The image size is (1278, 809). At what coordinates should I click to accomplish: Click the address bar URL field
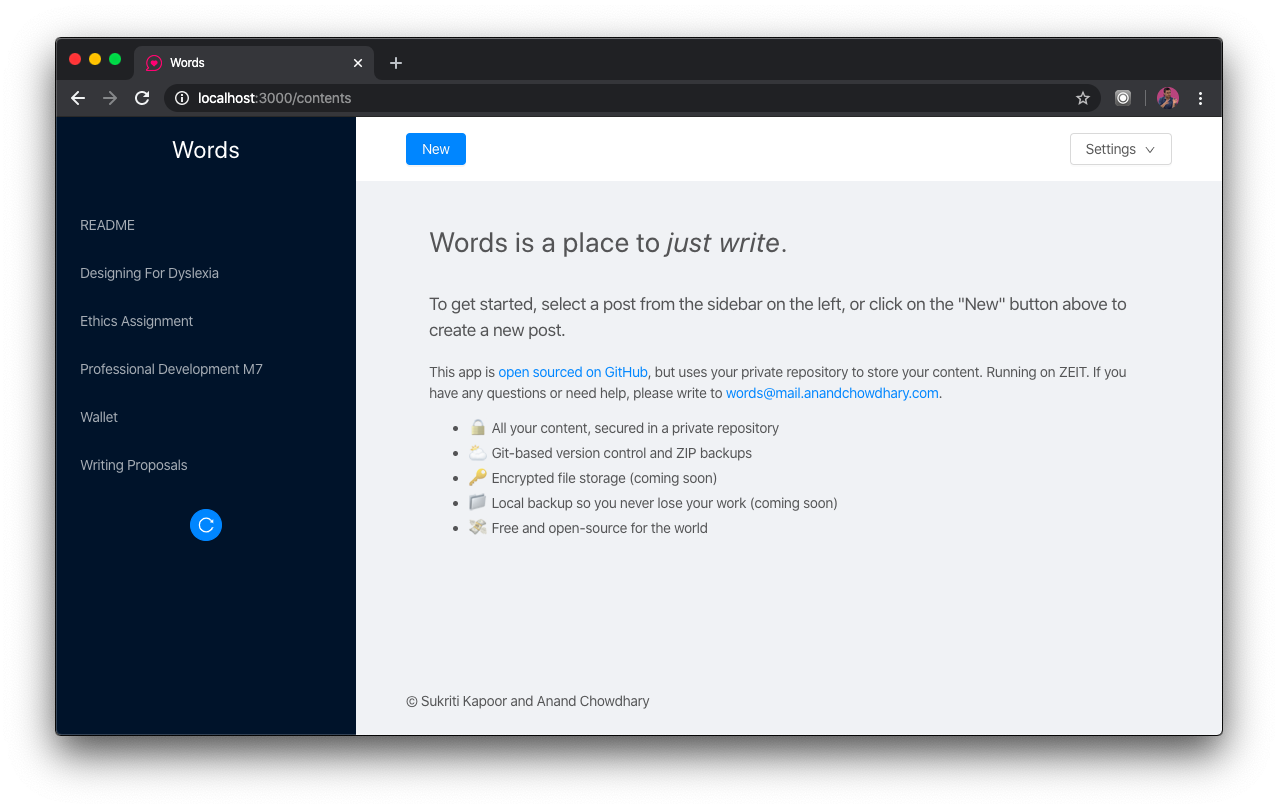[x=632, y=98]
